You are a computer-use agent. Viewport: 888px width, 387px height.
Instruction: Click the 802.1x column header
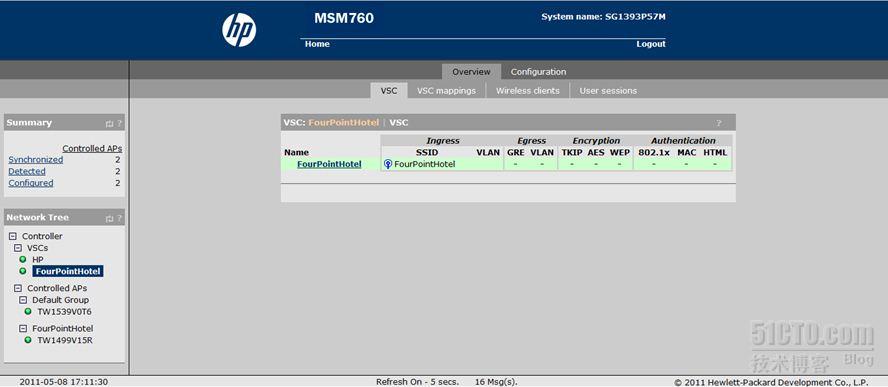[x=653, y=152]
